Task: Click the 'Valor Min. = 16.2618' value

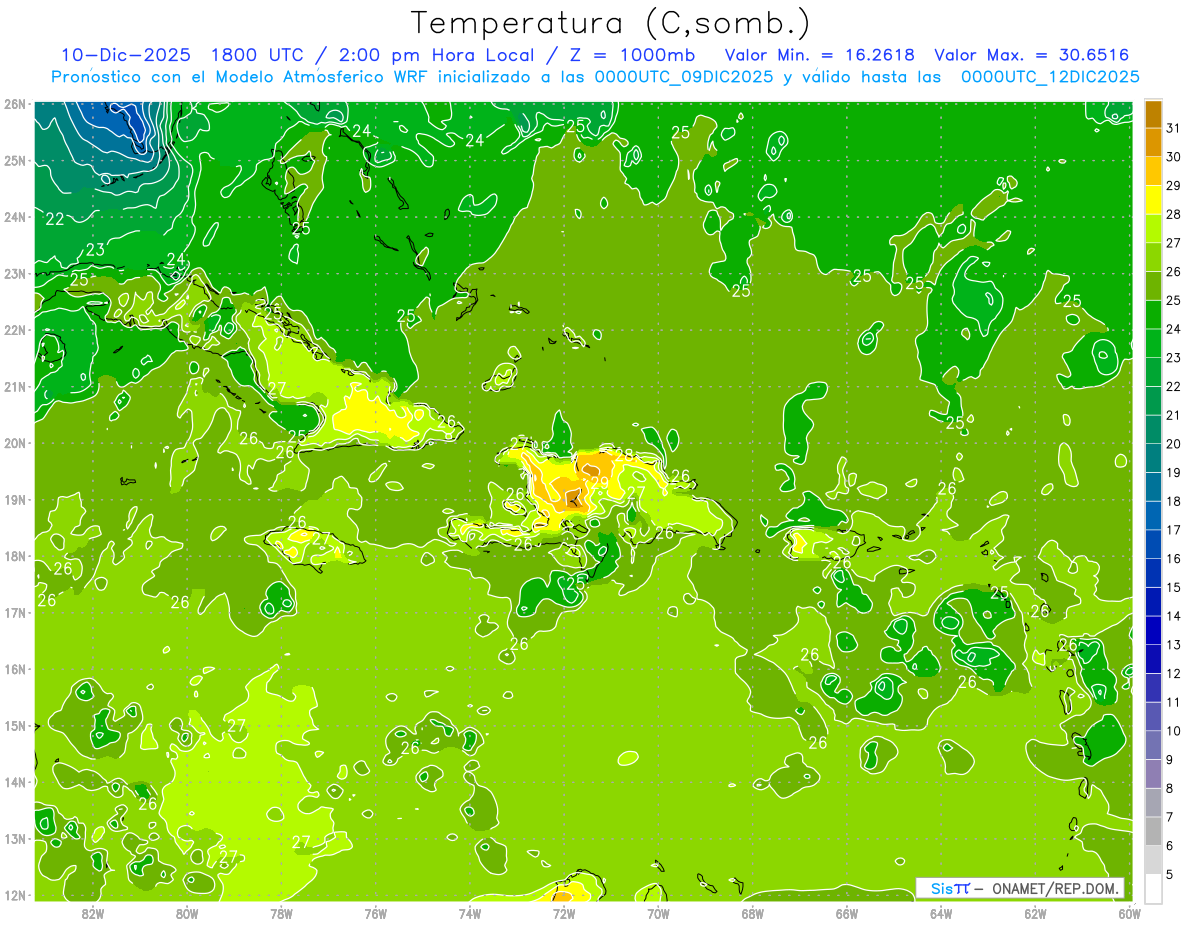Action: 820,55
